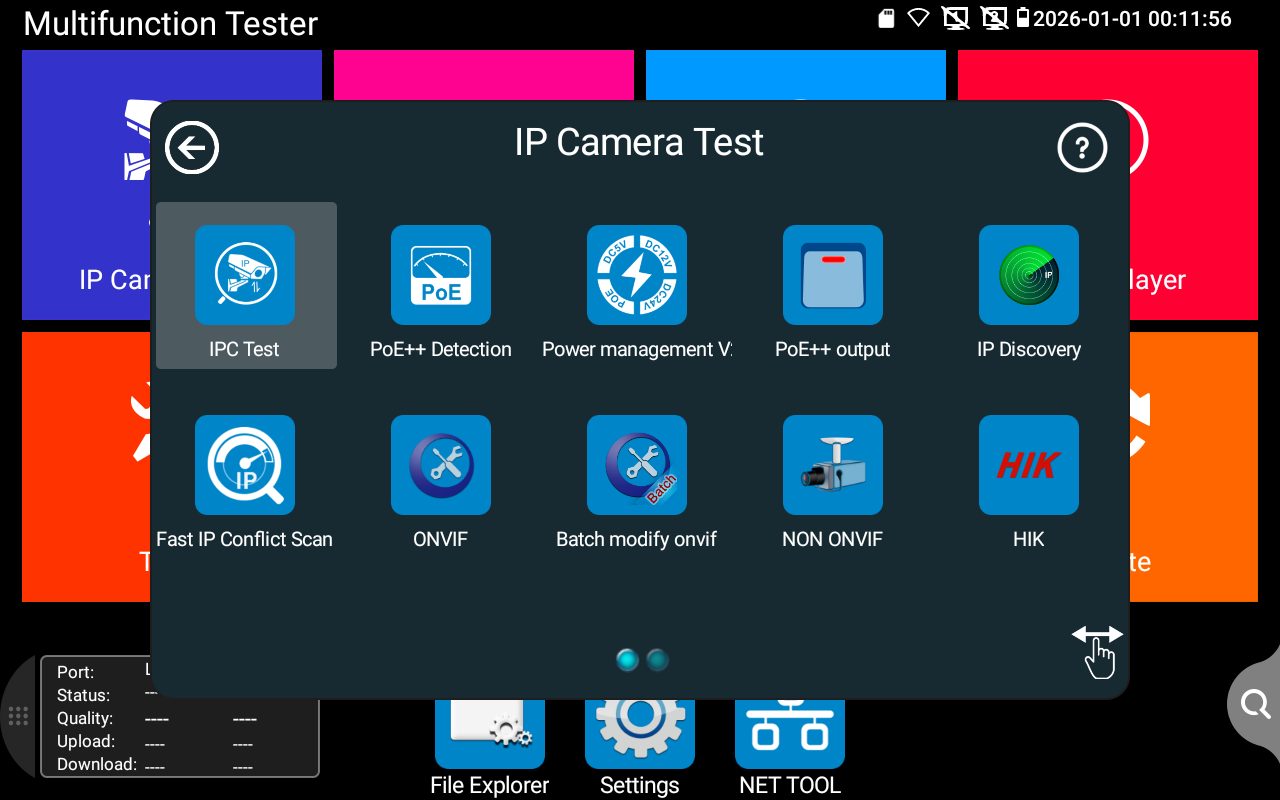Open NET TOOL in bottom dock
This screenshot has width=1280, height=800.
click(x=790, y=734)
